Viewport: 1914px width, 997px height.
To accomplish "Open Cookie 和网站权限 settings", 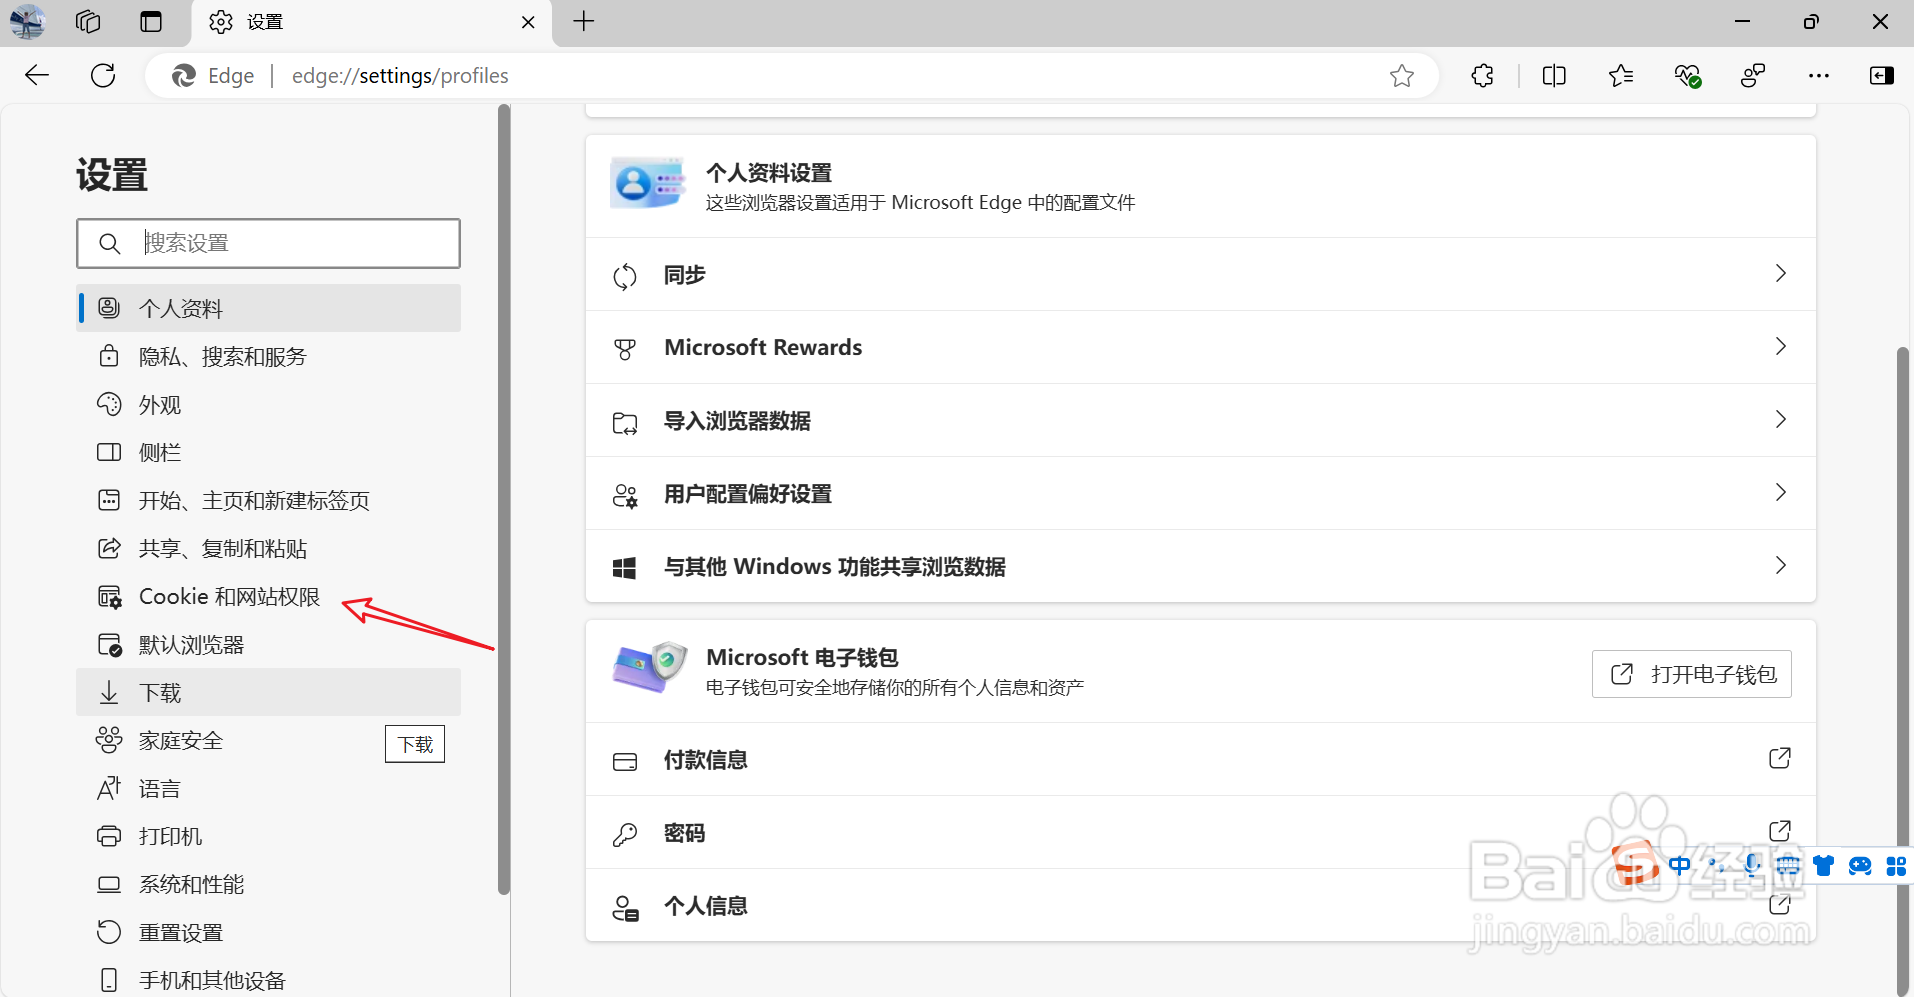I will coord(268,597).
